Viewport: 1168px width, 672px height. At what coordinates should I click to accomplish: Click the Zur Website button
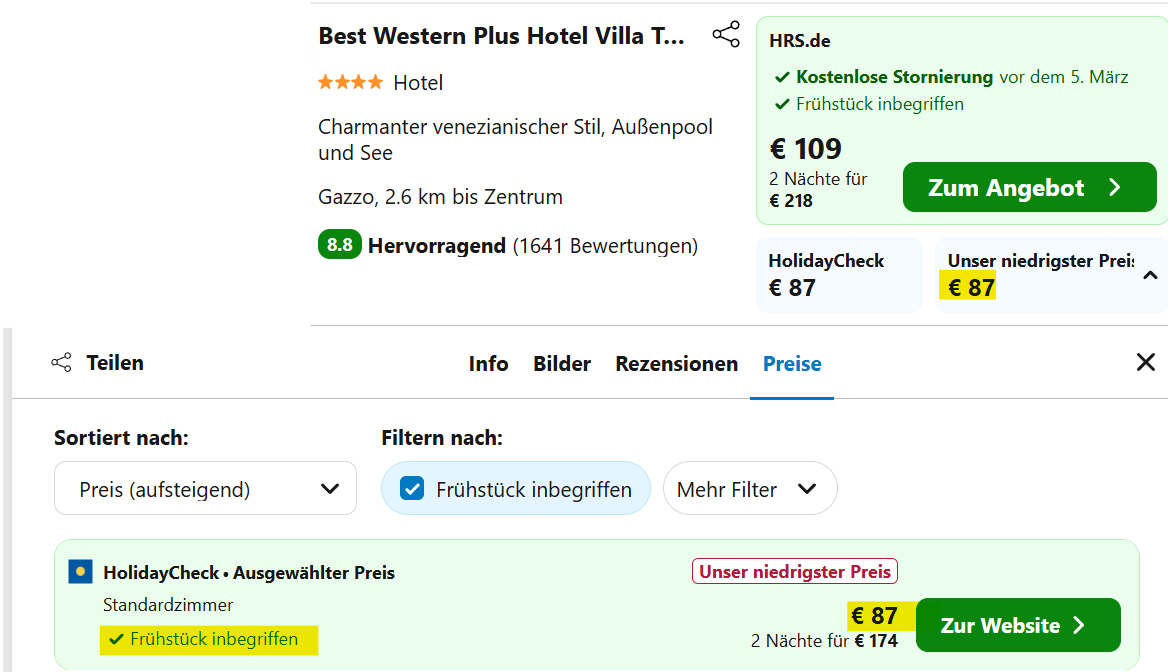[x=1018, y=625]
